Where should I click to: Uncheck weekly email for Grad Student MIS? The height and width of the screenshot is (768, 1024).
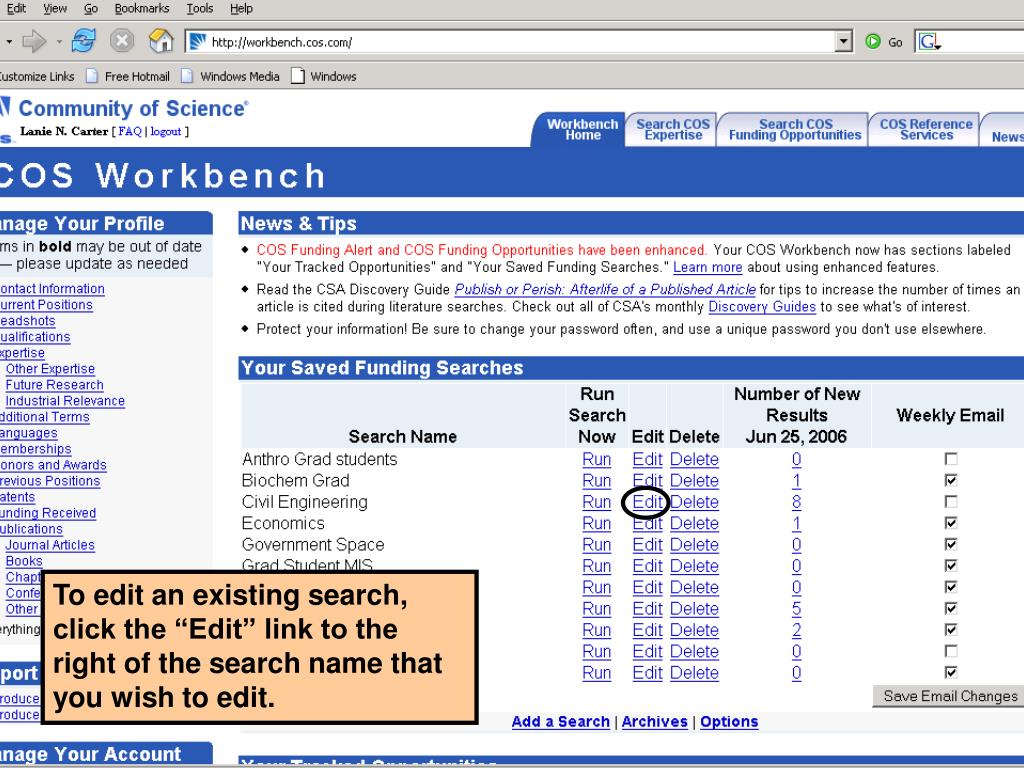951,566
